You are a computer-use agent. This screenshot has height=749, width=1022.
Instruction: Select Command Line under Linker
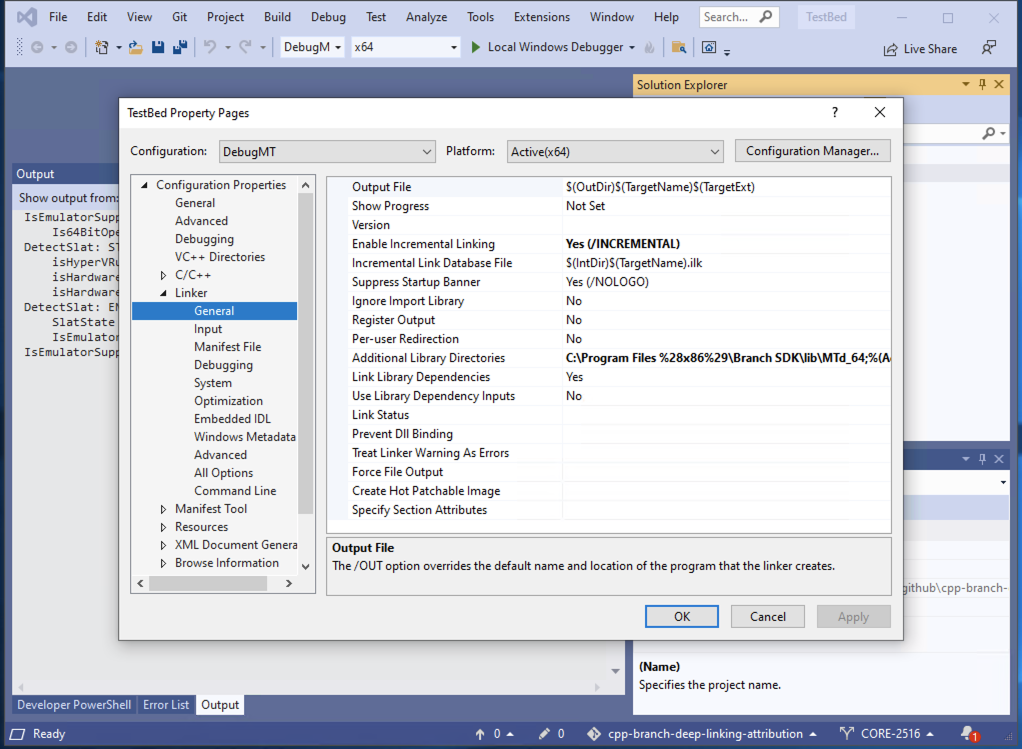pyautogui.click(x=235, y=491)
